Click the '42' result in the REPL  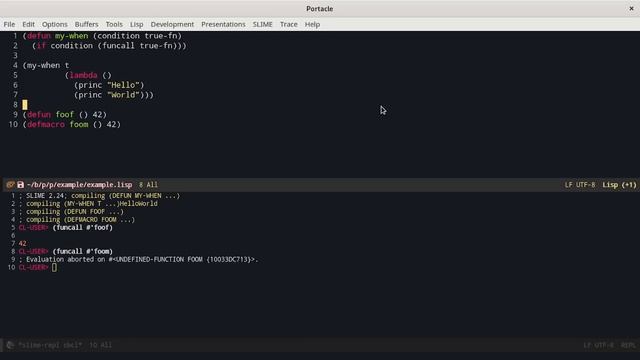(22, 244)
